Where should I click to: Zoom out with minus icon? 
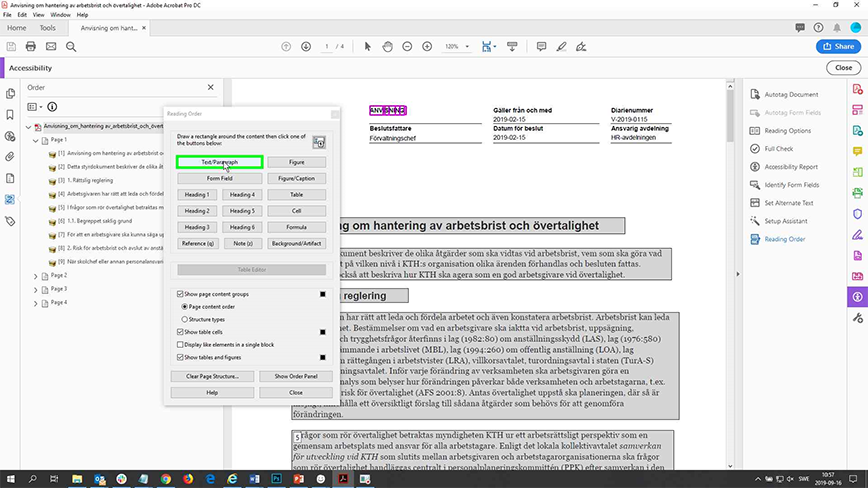pyautogui.click(x=407, y=46)
